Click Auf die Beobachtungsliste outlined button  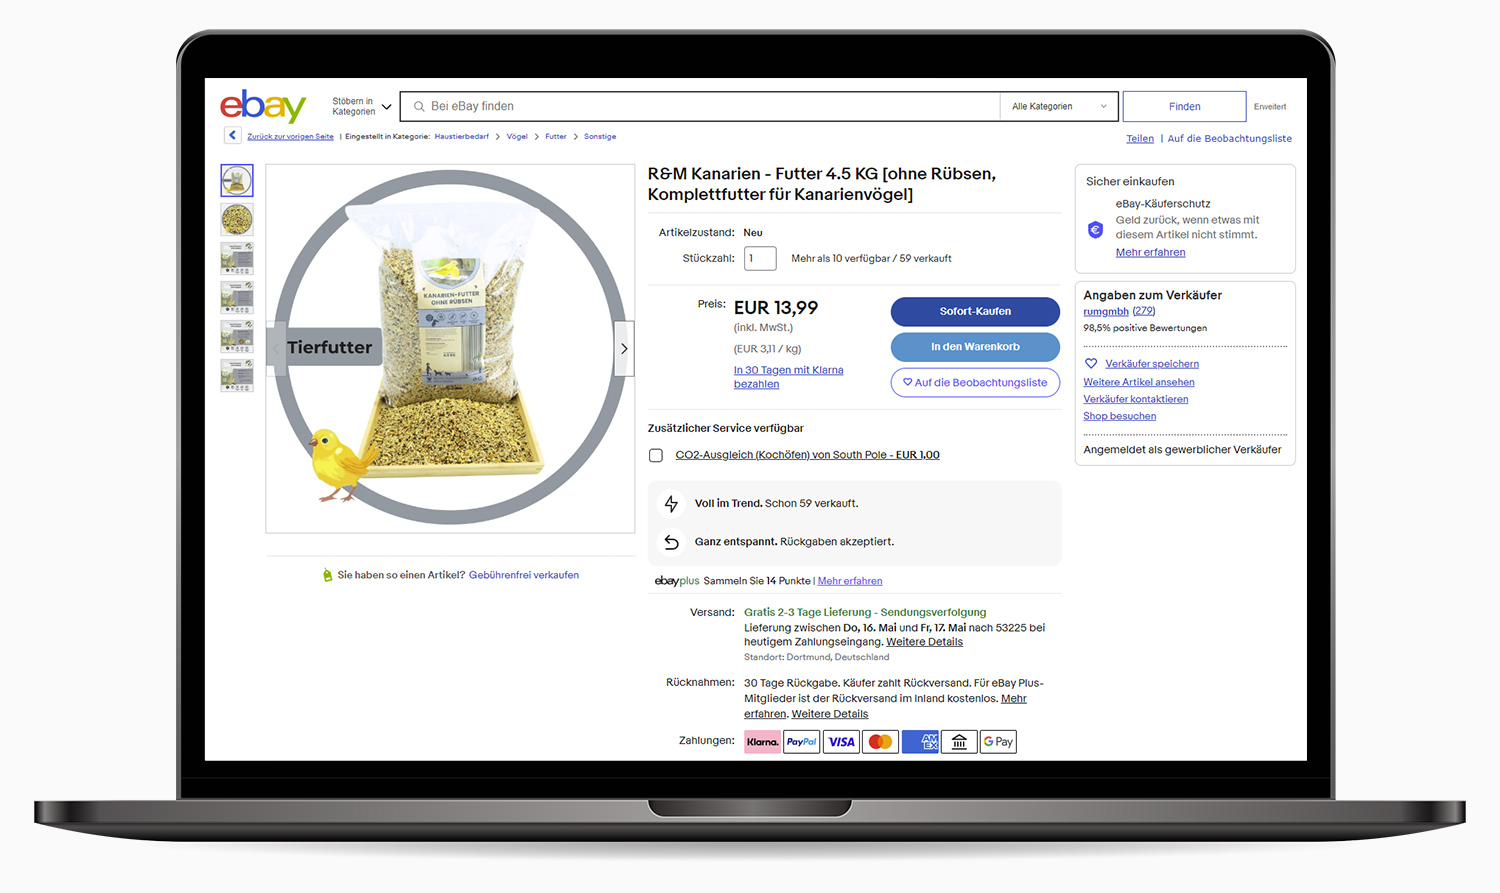pyautogui.click(x=975, y=382)
